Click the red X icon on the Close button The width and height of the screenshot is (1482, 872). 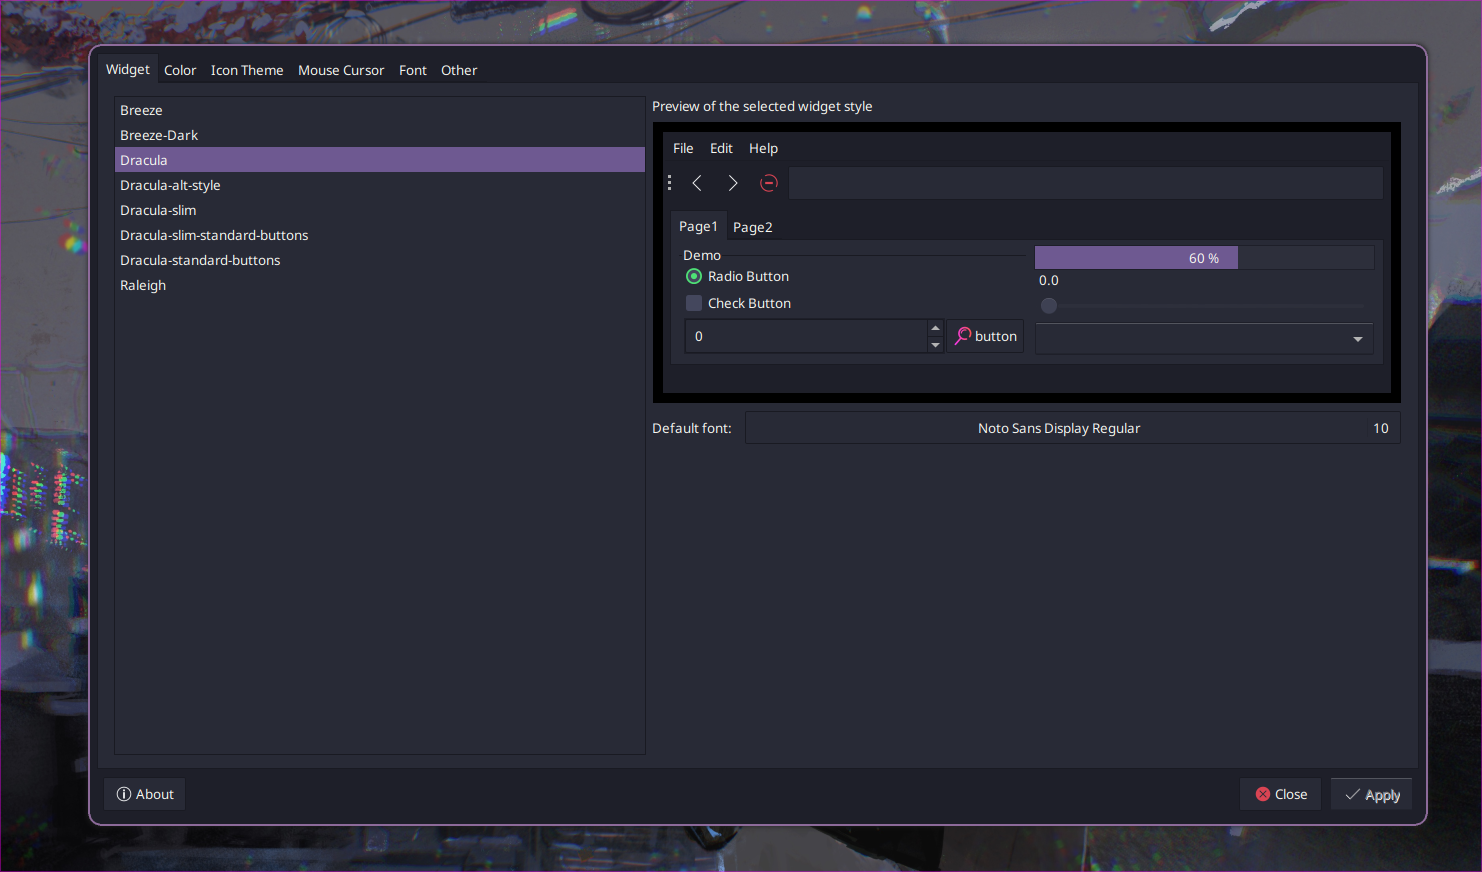[x=1260, y=794]
